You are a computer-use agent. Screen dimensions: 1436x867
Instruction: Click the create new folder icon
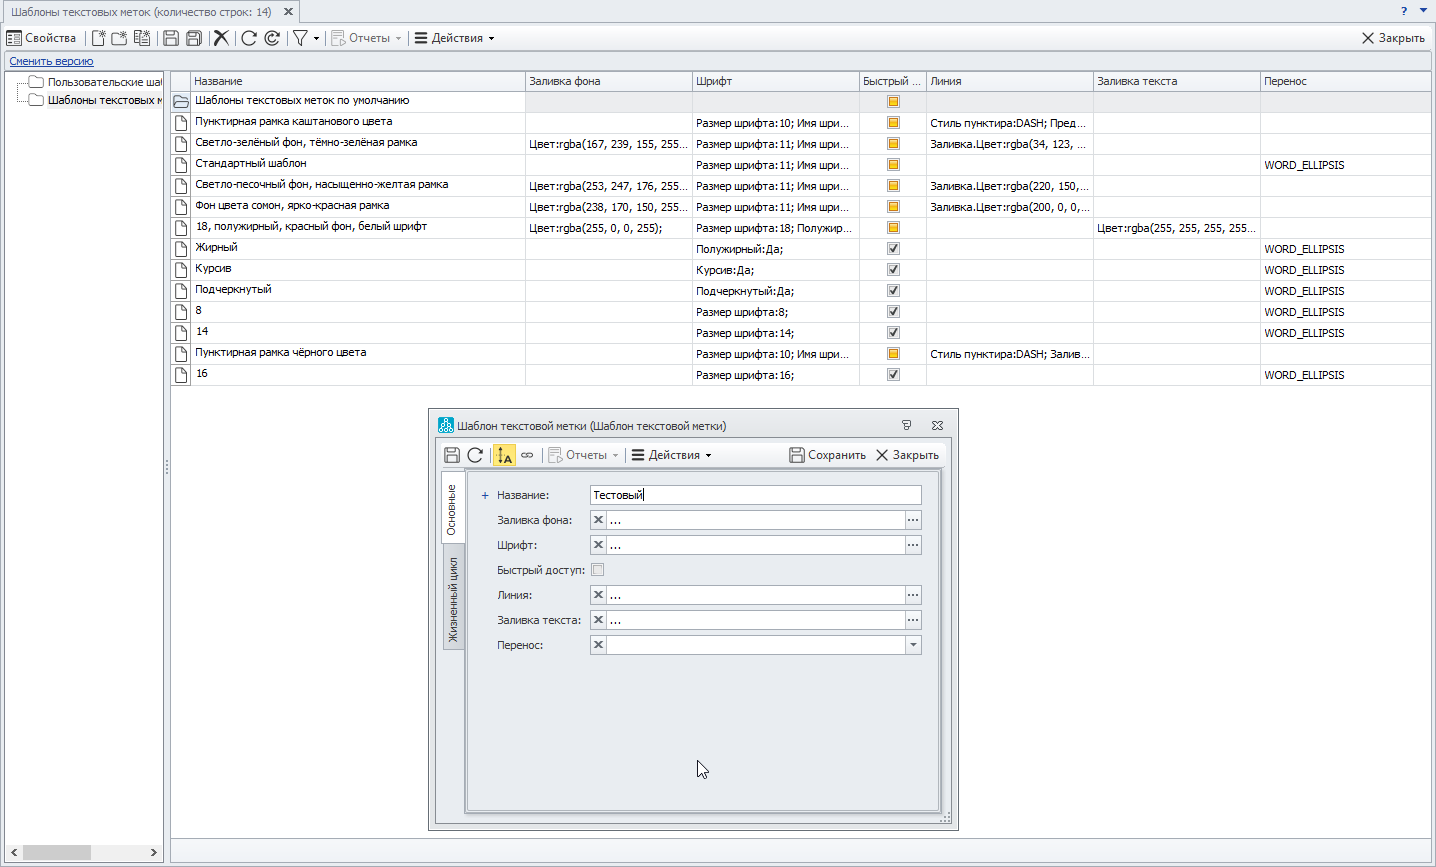coord(119,38)
